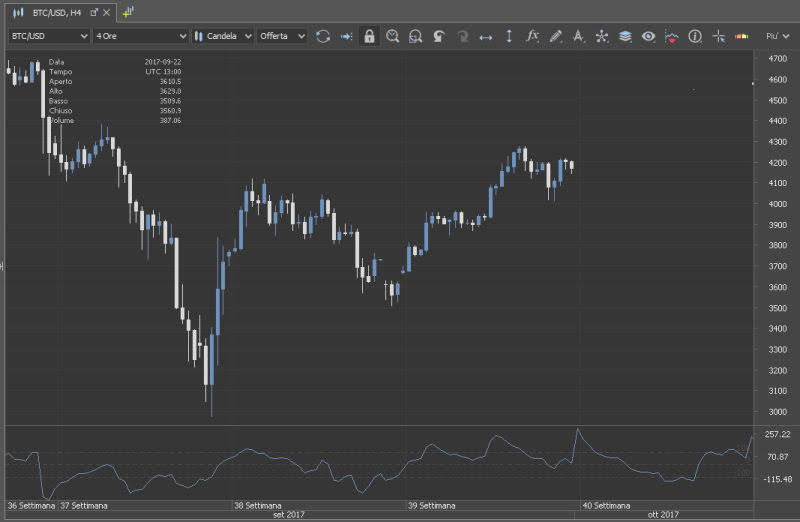Screen dimensions: 800x522
Task: Toggle the crosshair cursor tool
Action: [x=718, y=36]
